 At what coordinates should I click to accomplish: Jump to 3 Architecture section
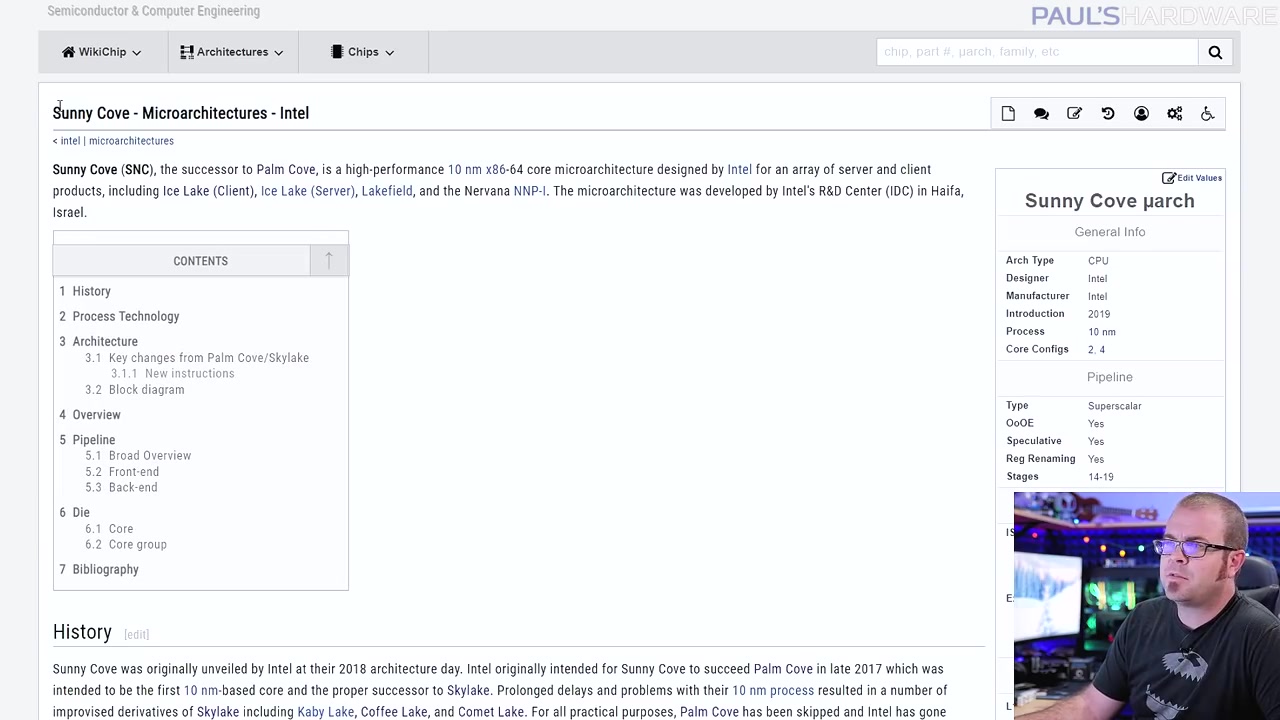point(98,341)
